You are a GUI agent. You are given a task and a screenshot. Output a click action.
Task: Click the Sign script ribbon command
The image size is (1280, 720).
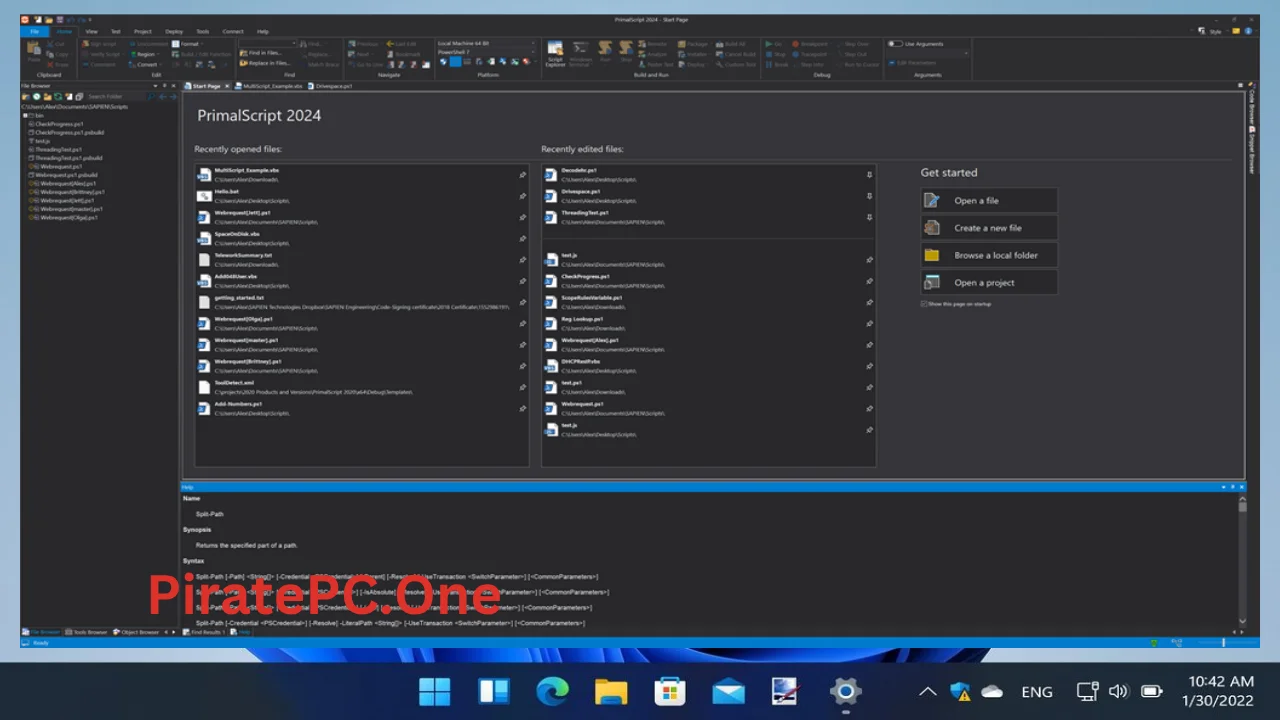(x=99, y=44)
